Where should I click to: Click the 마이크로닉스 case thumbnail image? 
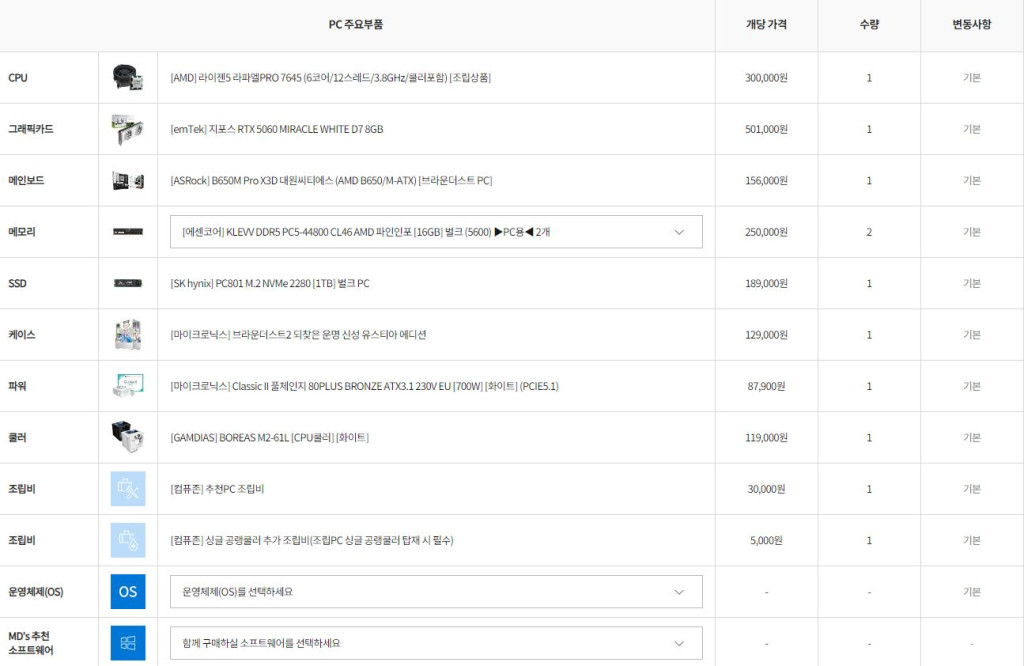click(127, 335)
